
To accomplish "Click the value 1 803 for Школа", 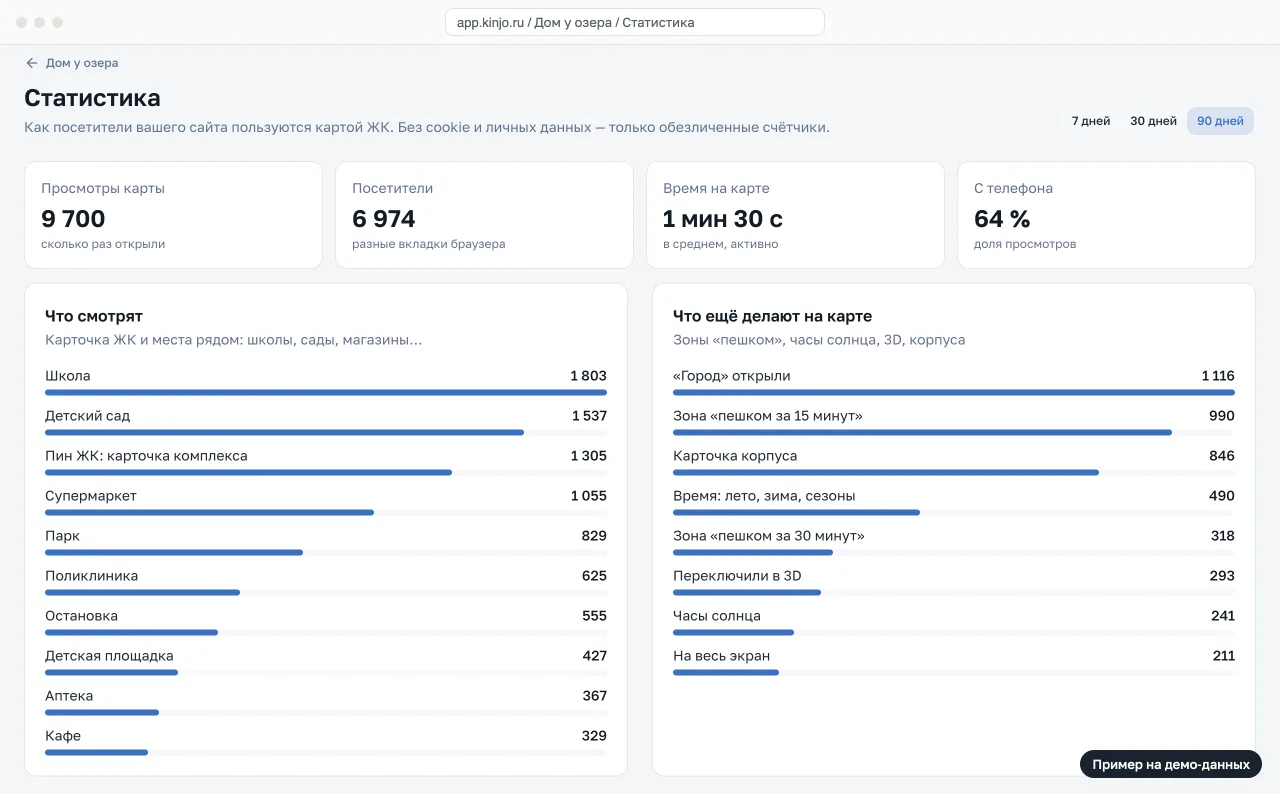I will [x=588, y=376].
